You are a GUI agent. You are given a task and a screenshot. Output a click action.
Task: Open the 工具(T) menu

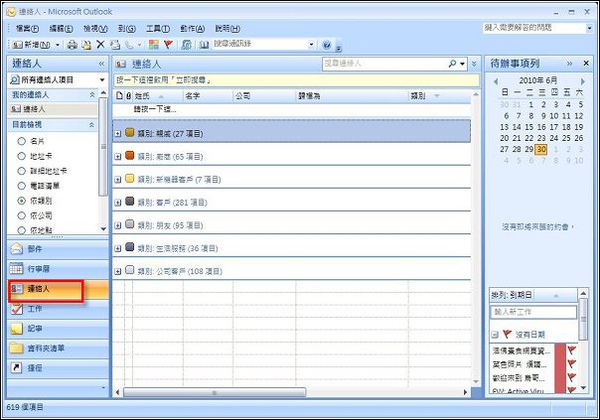coord(158,29)
